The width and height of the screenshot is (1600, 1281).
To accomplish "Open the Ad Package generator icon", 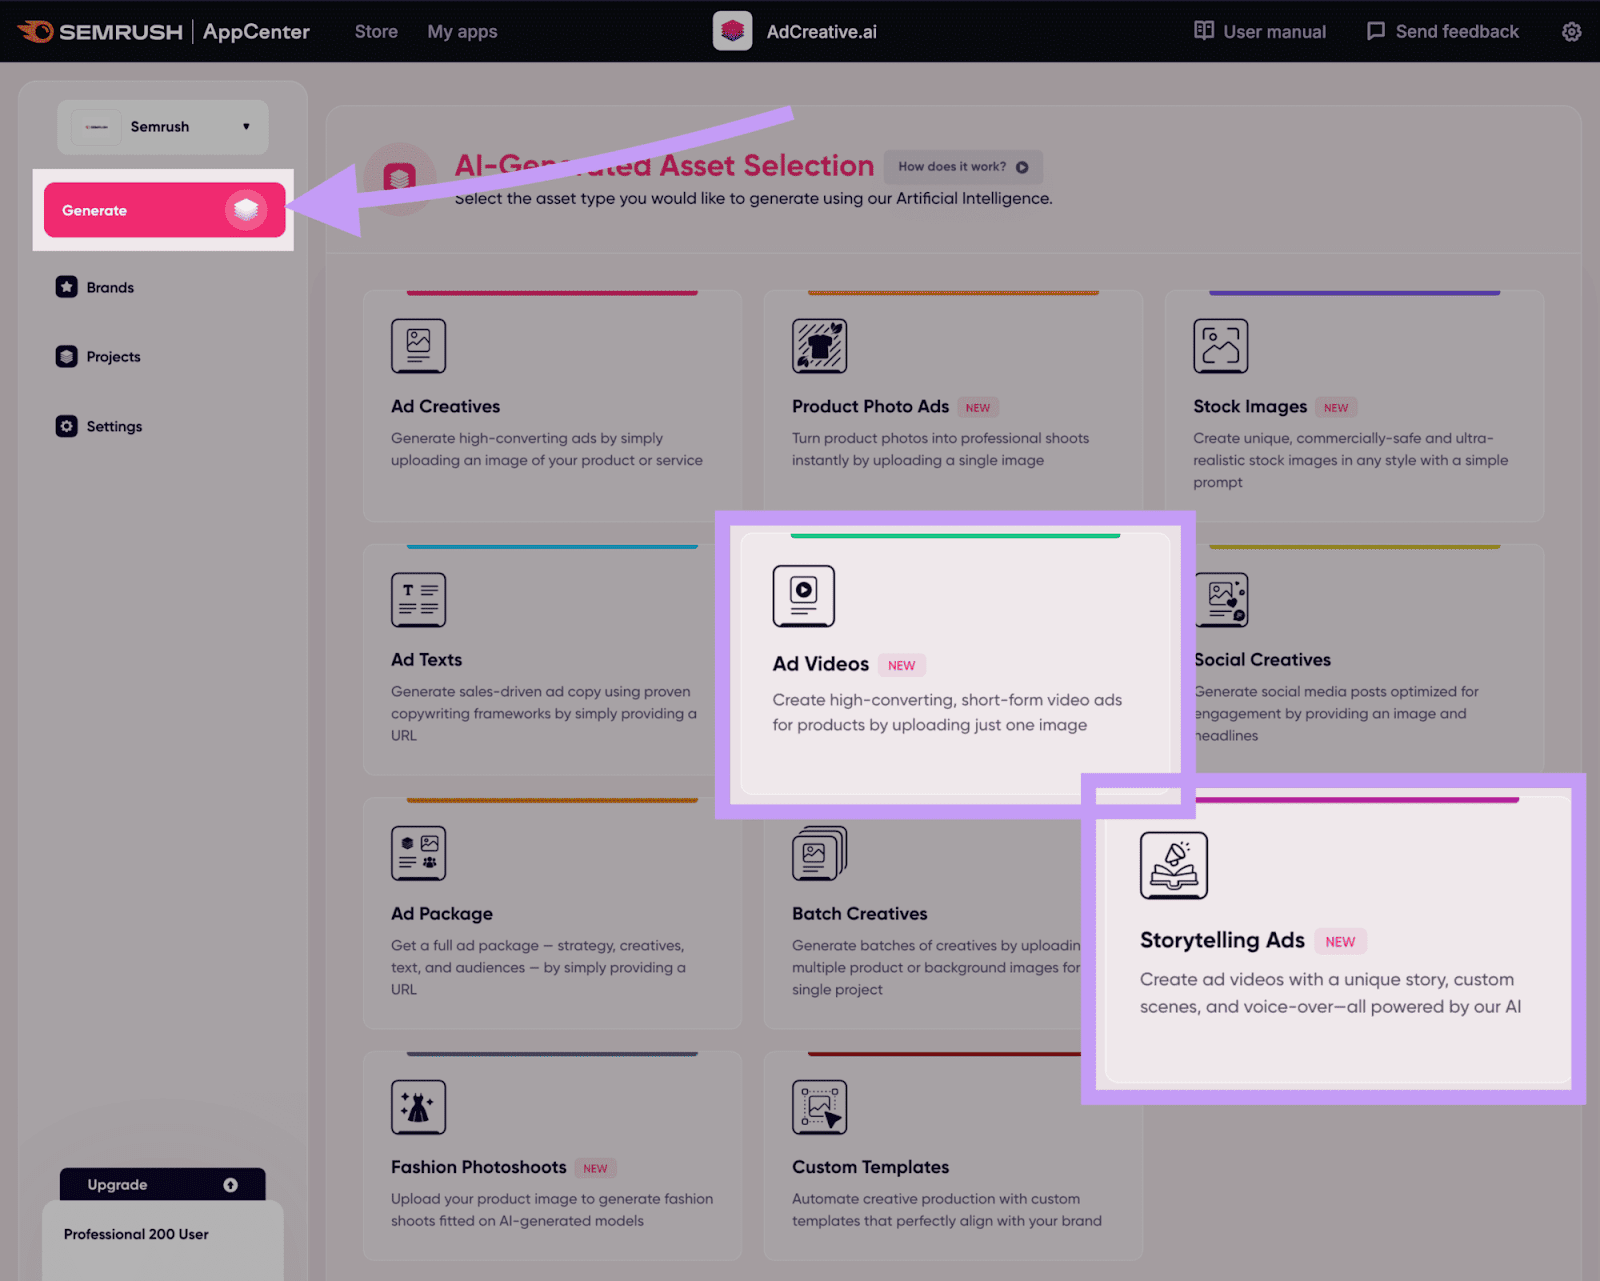I will [418, 853].
